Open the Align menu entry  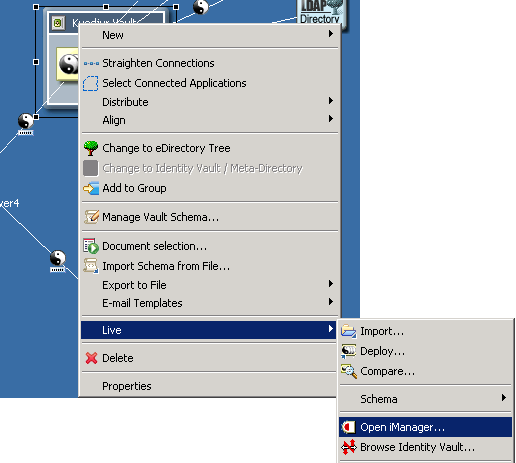(x=209, y=120)
